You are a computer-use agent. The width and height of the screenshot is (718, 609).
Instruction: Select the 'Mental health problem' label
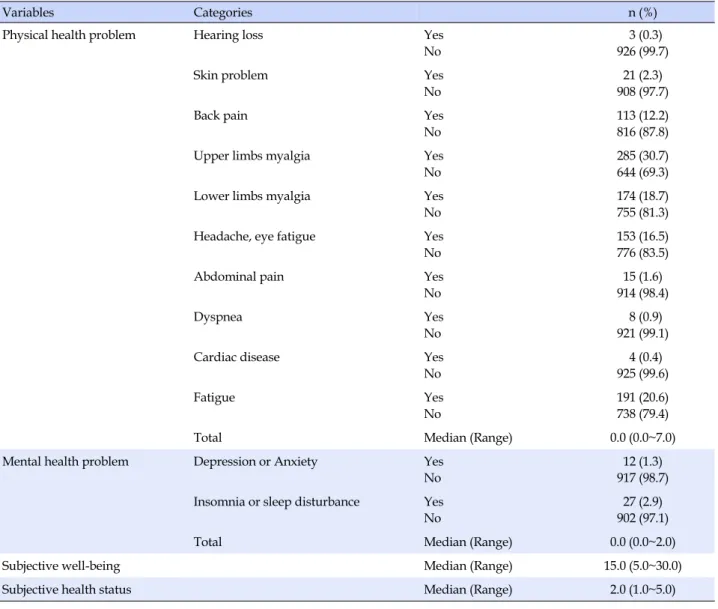pos(65,462)
